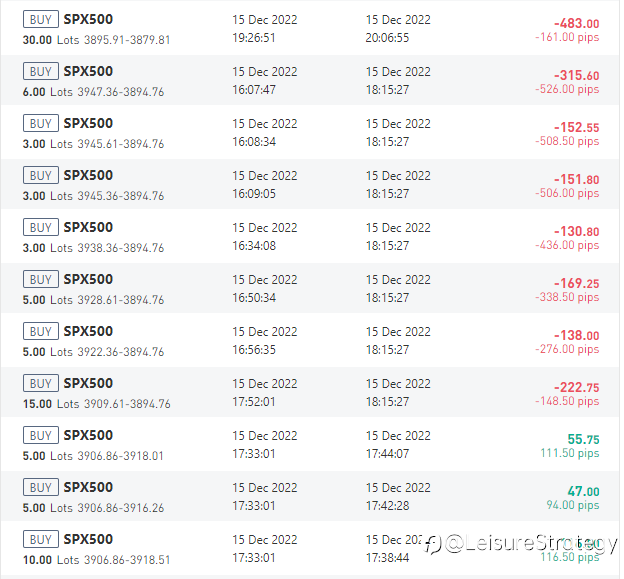
Task: Click the -506.00 pips value
Action: point(567,194)
